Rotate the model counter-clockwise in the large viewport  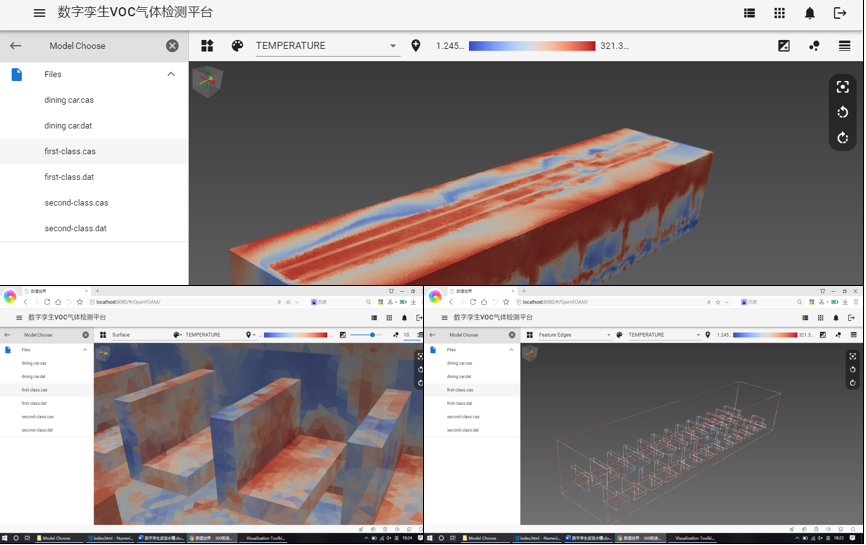point(843,113)
